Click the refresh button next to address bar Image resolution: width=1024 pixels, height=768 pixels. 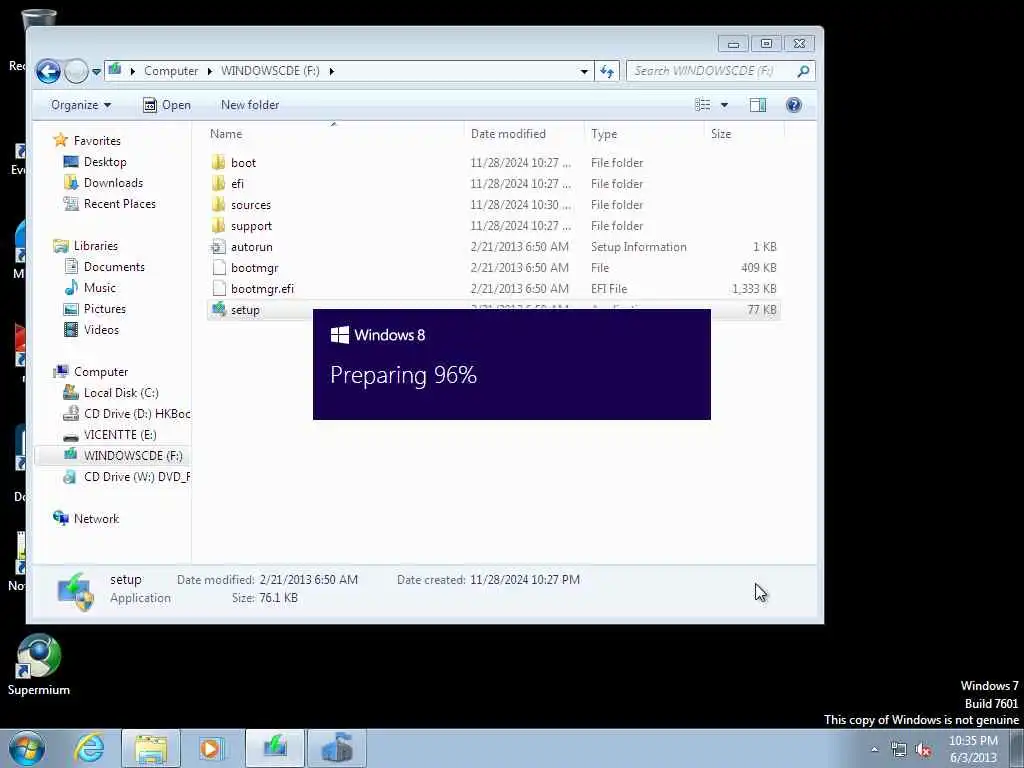607,71
